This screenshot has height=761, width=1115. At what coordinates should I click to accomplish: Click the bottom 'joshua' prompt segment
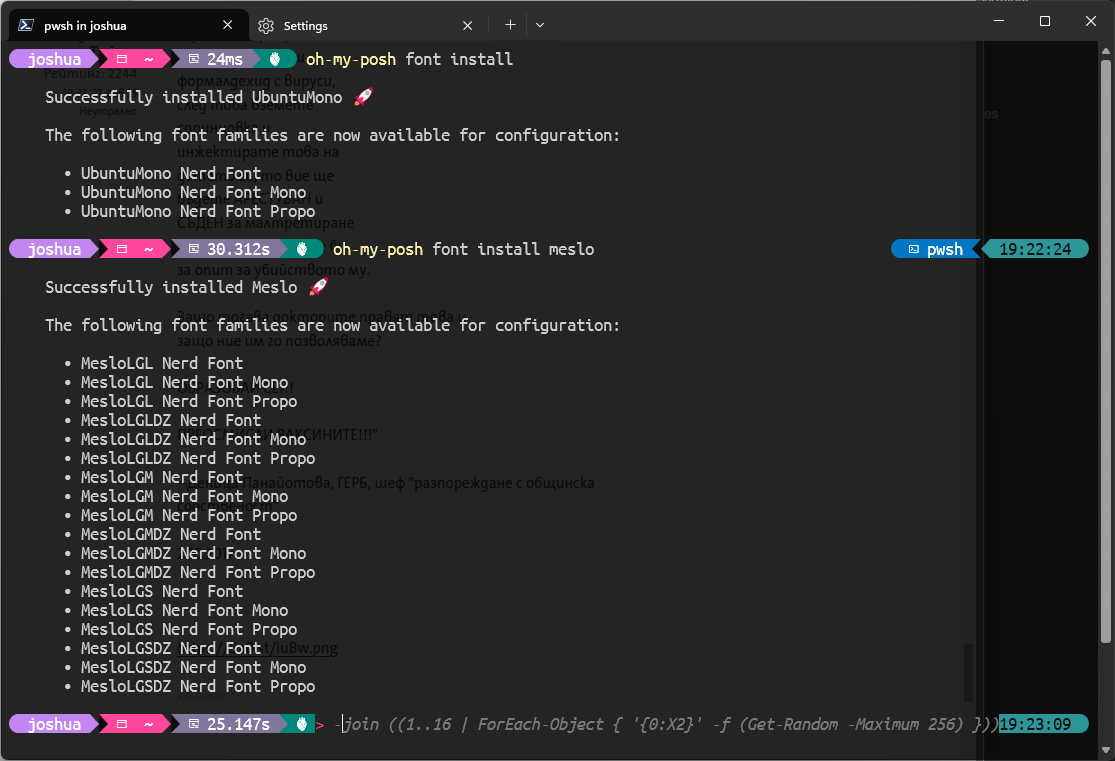click(x=53, y=724)
